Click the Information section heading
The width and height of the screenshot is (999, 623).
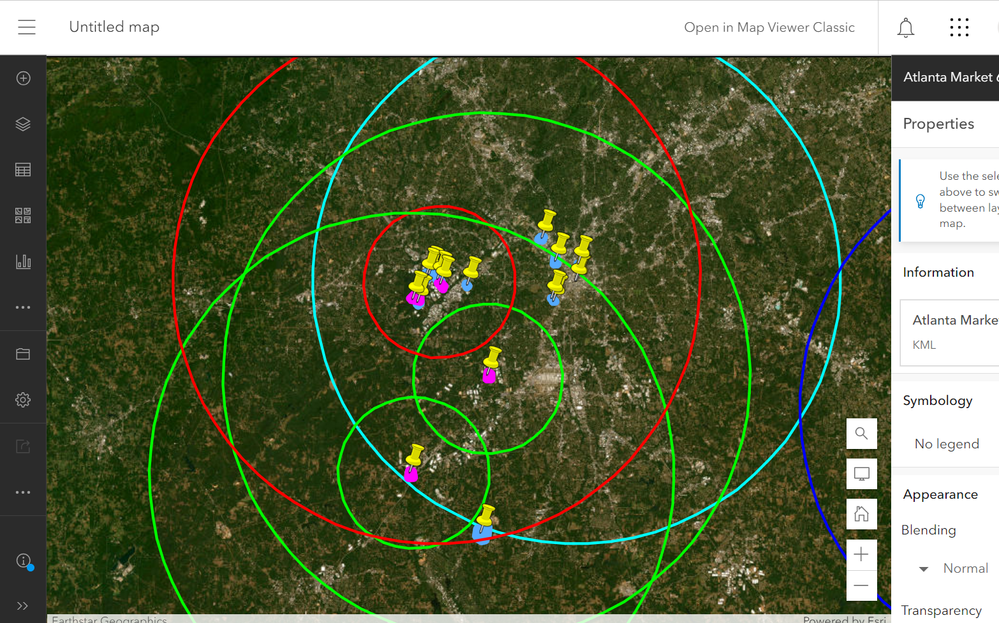938,273
